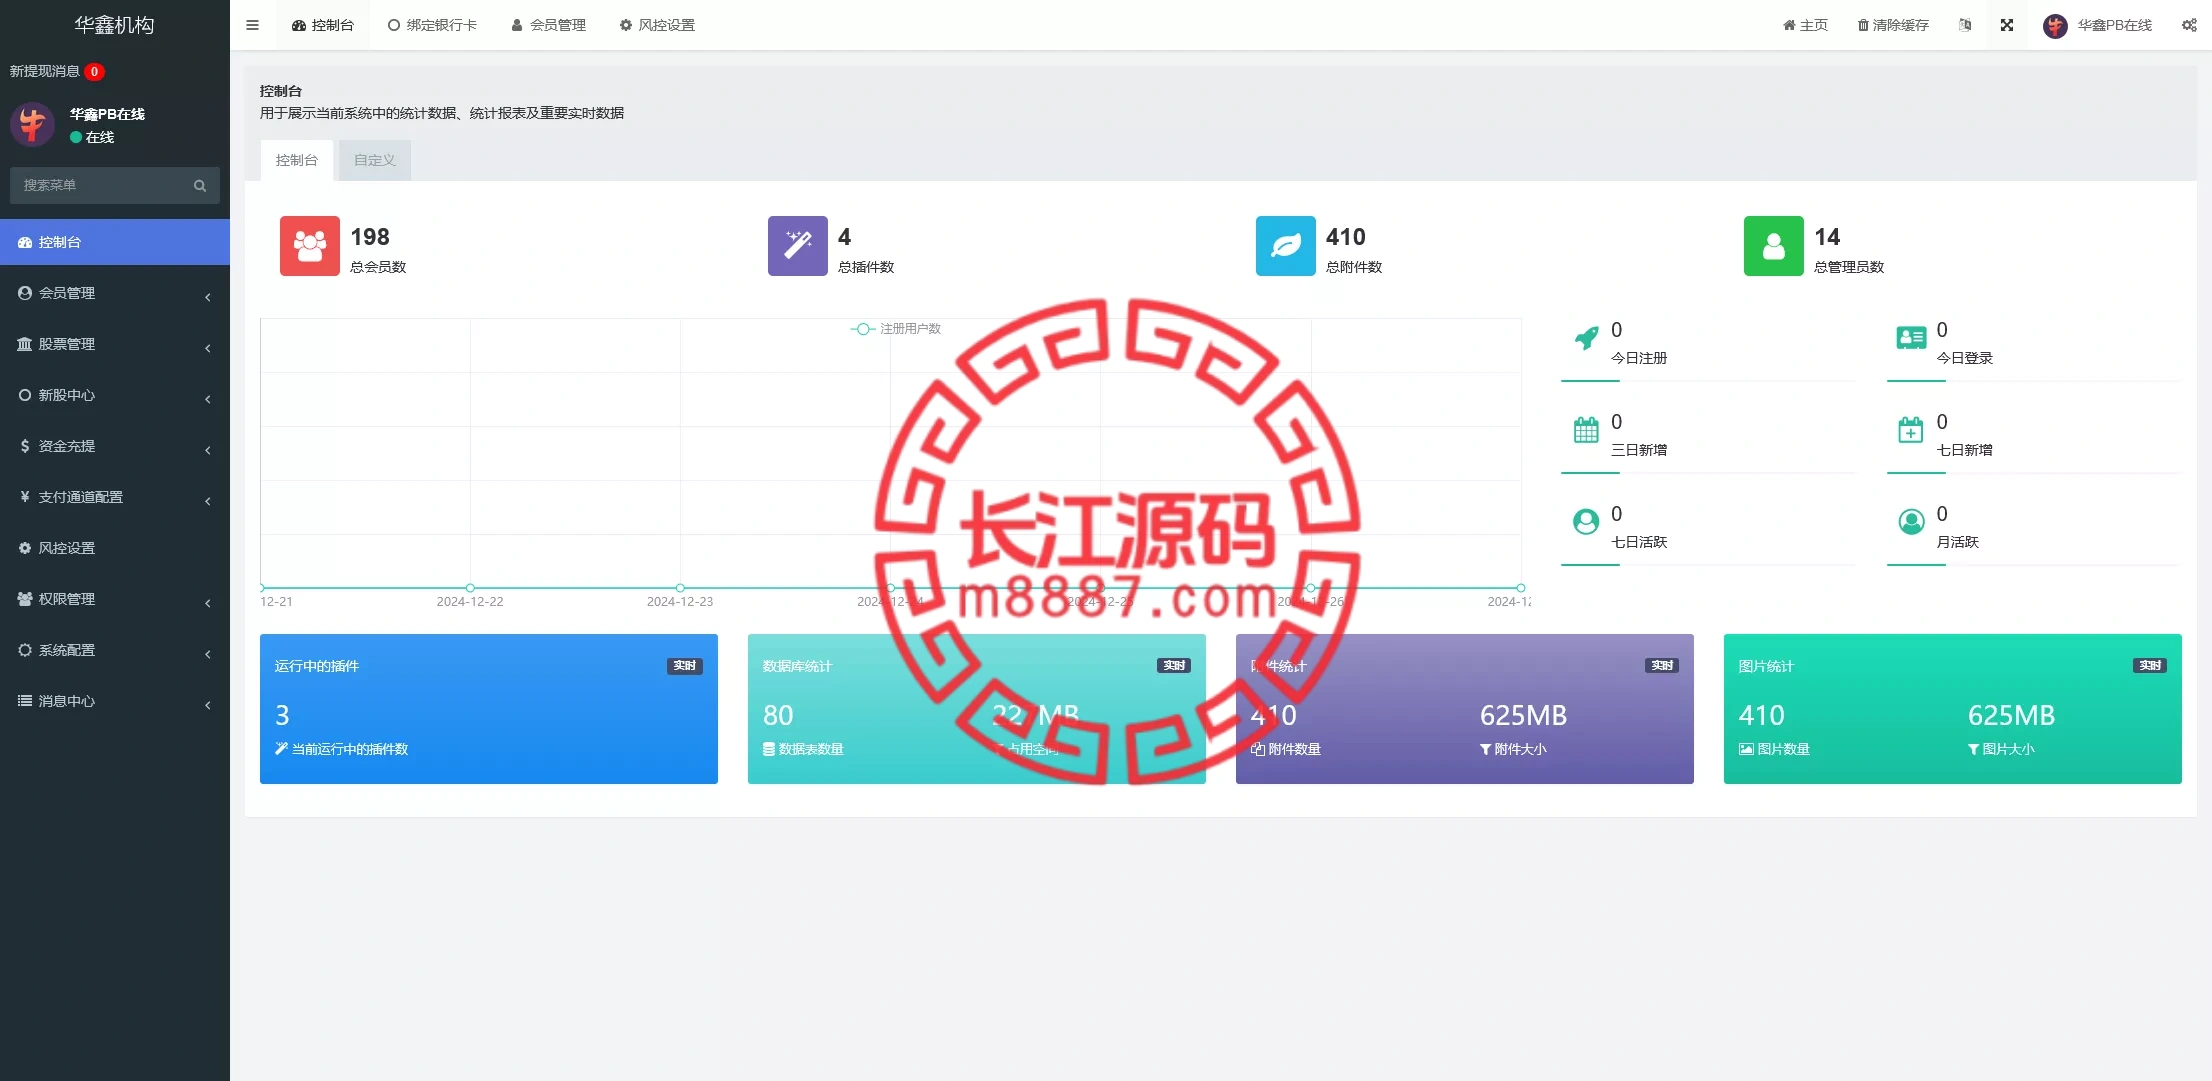Image resolution: width=2212 pixels, height=1081 pixels.
Task: Open the 华鑫PB在线 user menu in header
Action: tap(2098, 25)
